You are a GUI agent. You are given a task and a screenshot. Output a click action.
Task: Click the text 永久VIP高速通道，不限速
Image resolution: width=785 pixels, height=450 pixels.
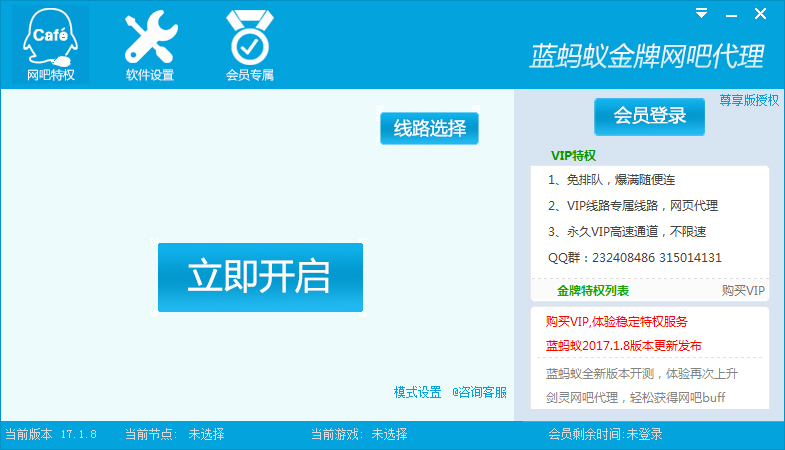click(636, 232)
